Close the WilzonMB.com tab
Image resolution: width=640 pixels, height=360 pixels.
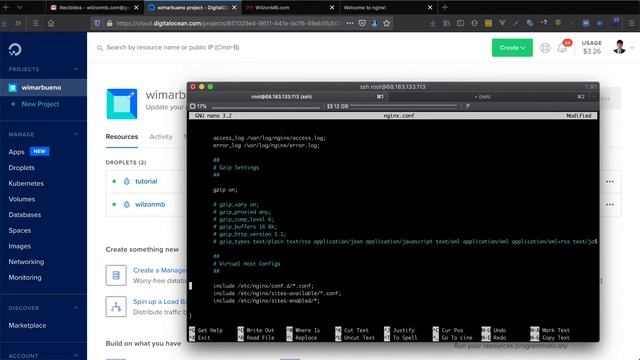point(332,7)
